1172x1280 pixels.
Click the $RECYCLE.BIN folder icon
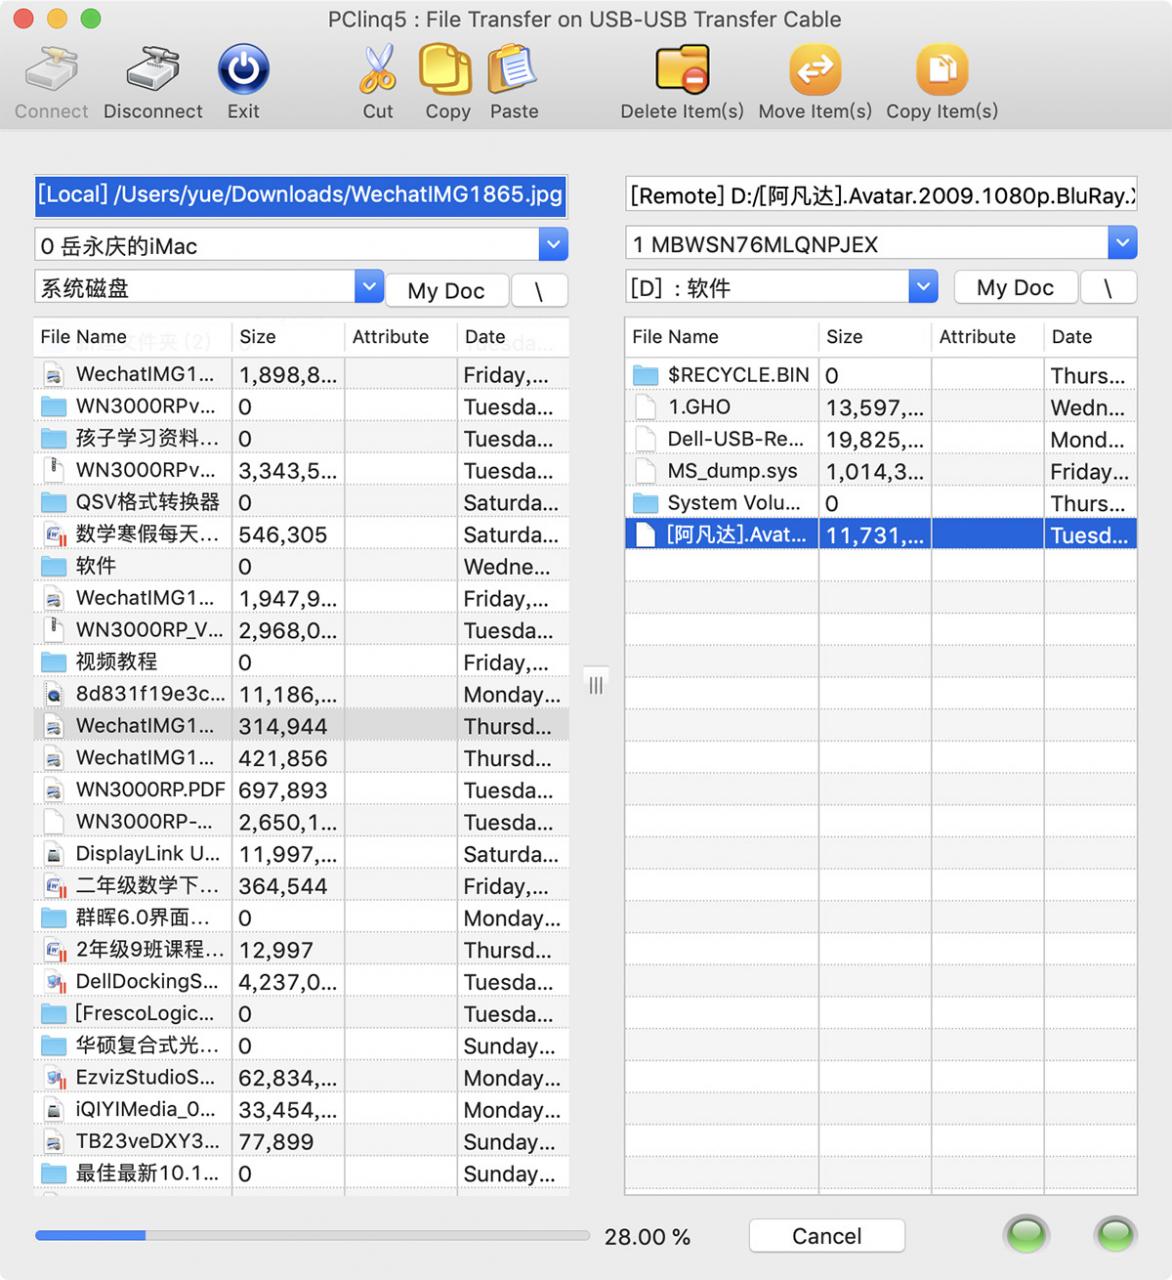tap(646, 375)
